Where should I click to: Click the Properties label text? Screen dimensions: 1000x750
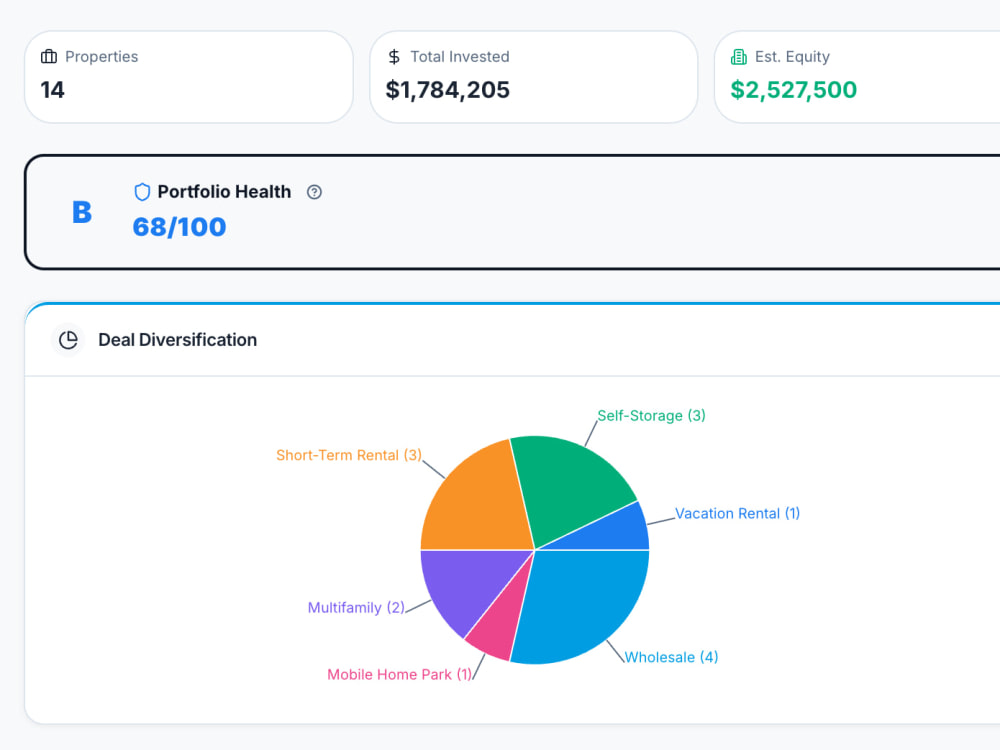101,57
